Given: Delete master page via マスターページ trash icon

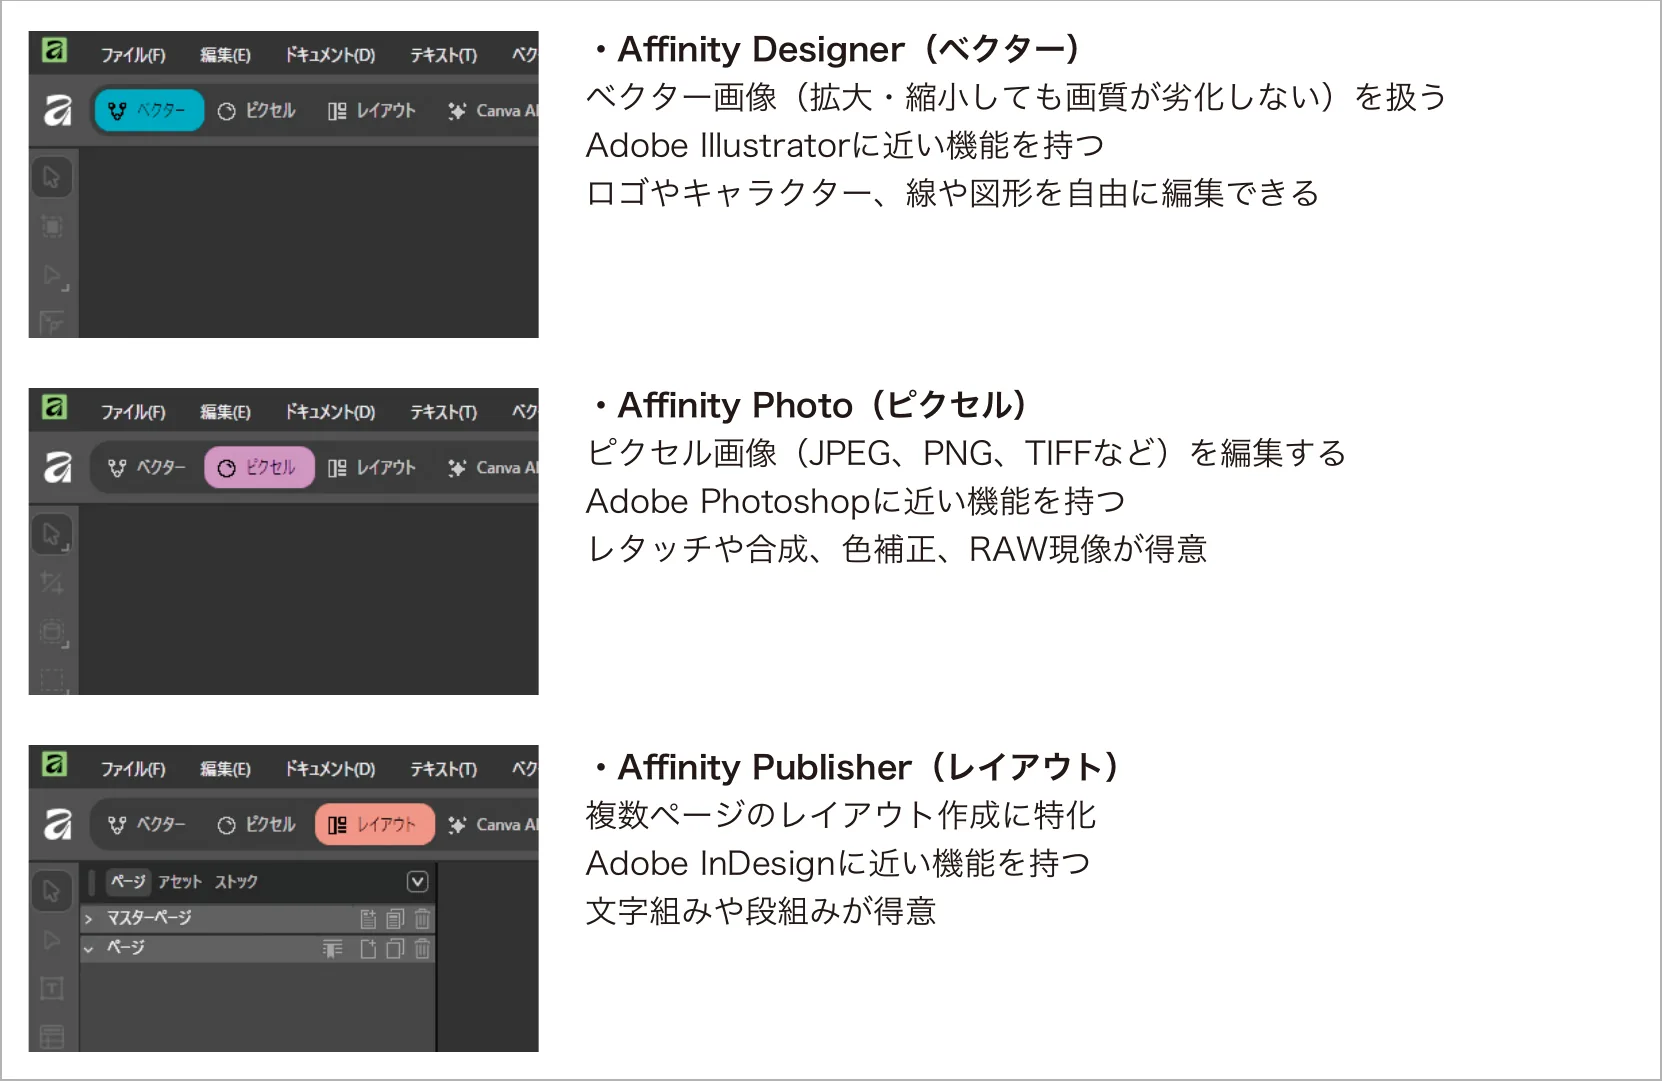Looking at the screenshot, I should (422, 918).
